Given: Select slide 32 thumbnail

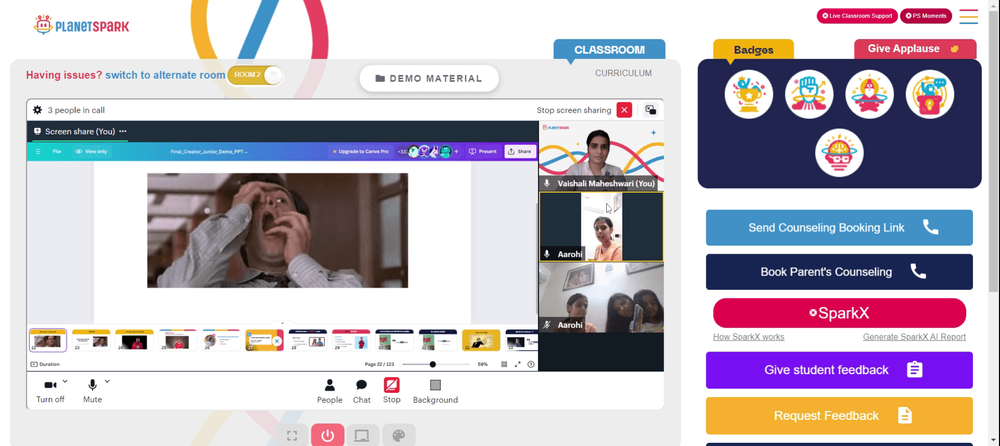Looking at the screenshot, I should (481, 341).
